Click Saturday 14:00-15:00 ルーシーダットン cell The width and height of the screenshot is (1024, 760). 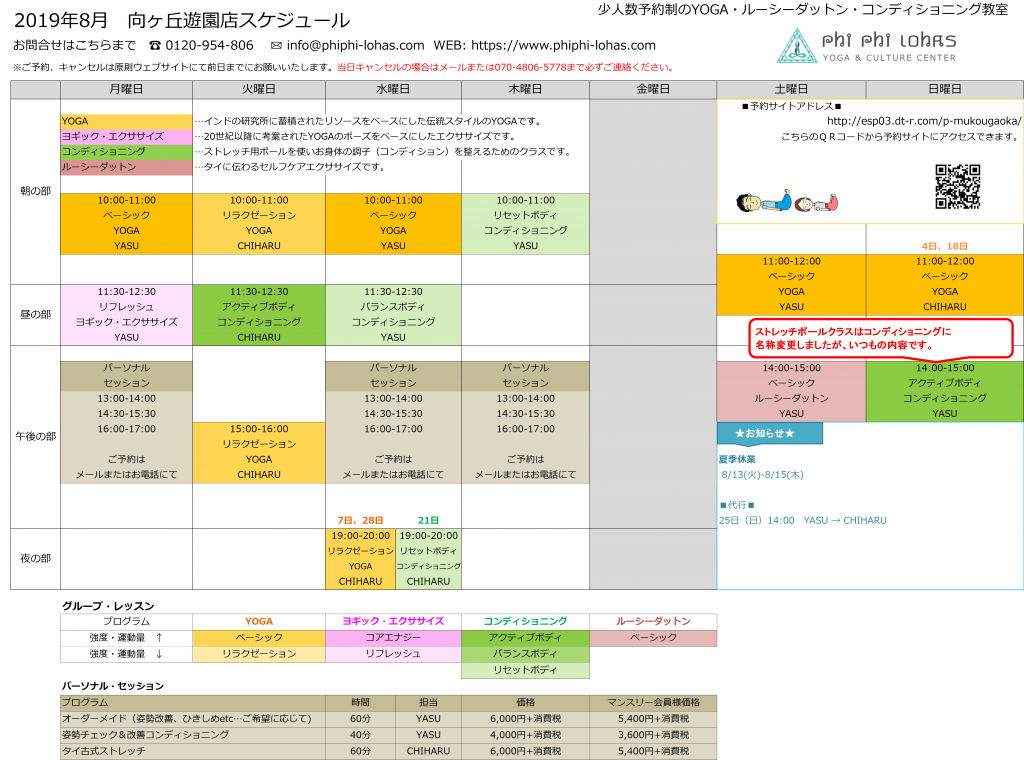coord(791,391)
